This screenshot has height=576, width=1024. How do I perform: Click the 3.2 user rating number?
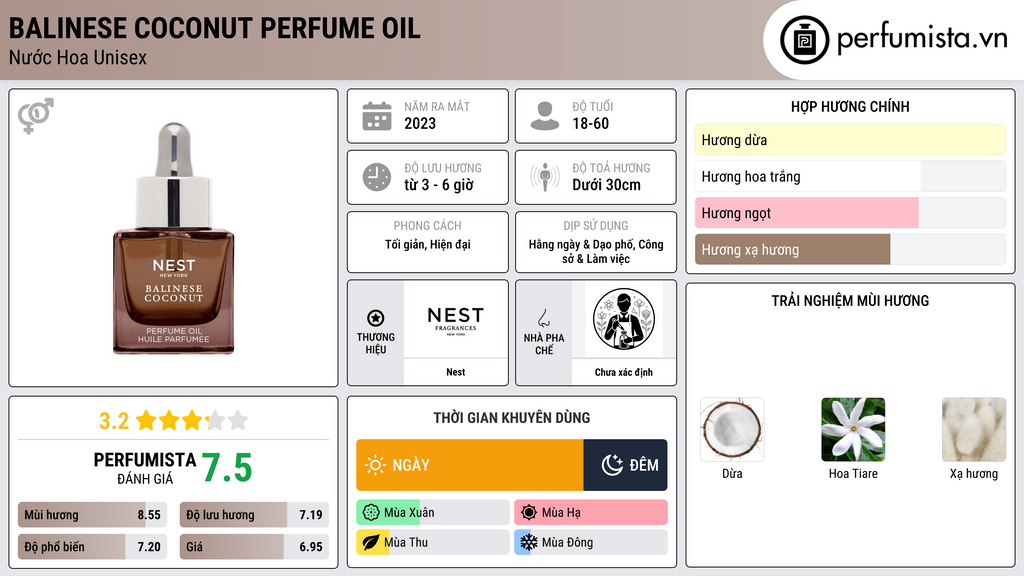coord(114,421)
